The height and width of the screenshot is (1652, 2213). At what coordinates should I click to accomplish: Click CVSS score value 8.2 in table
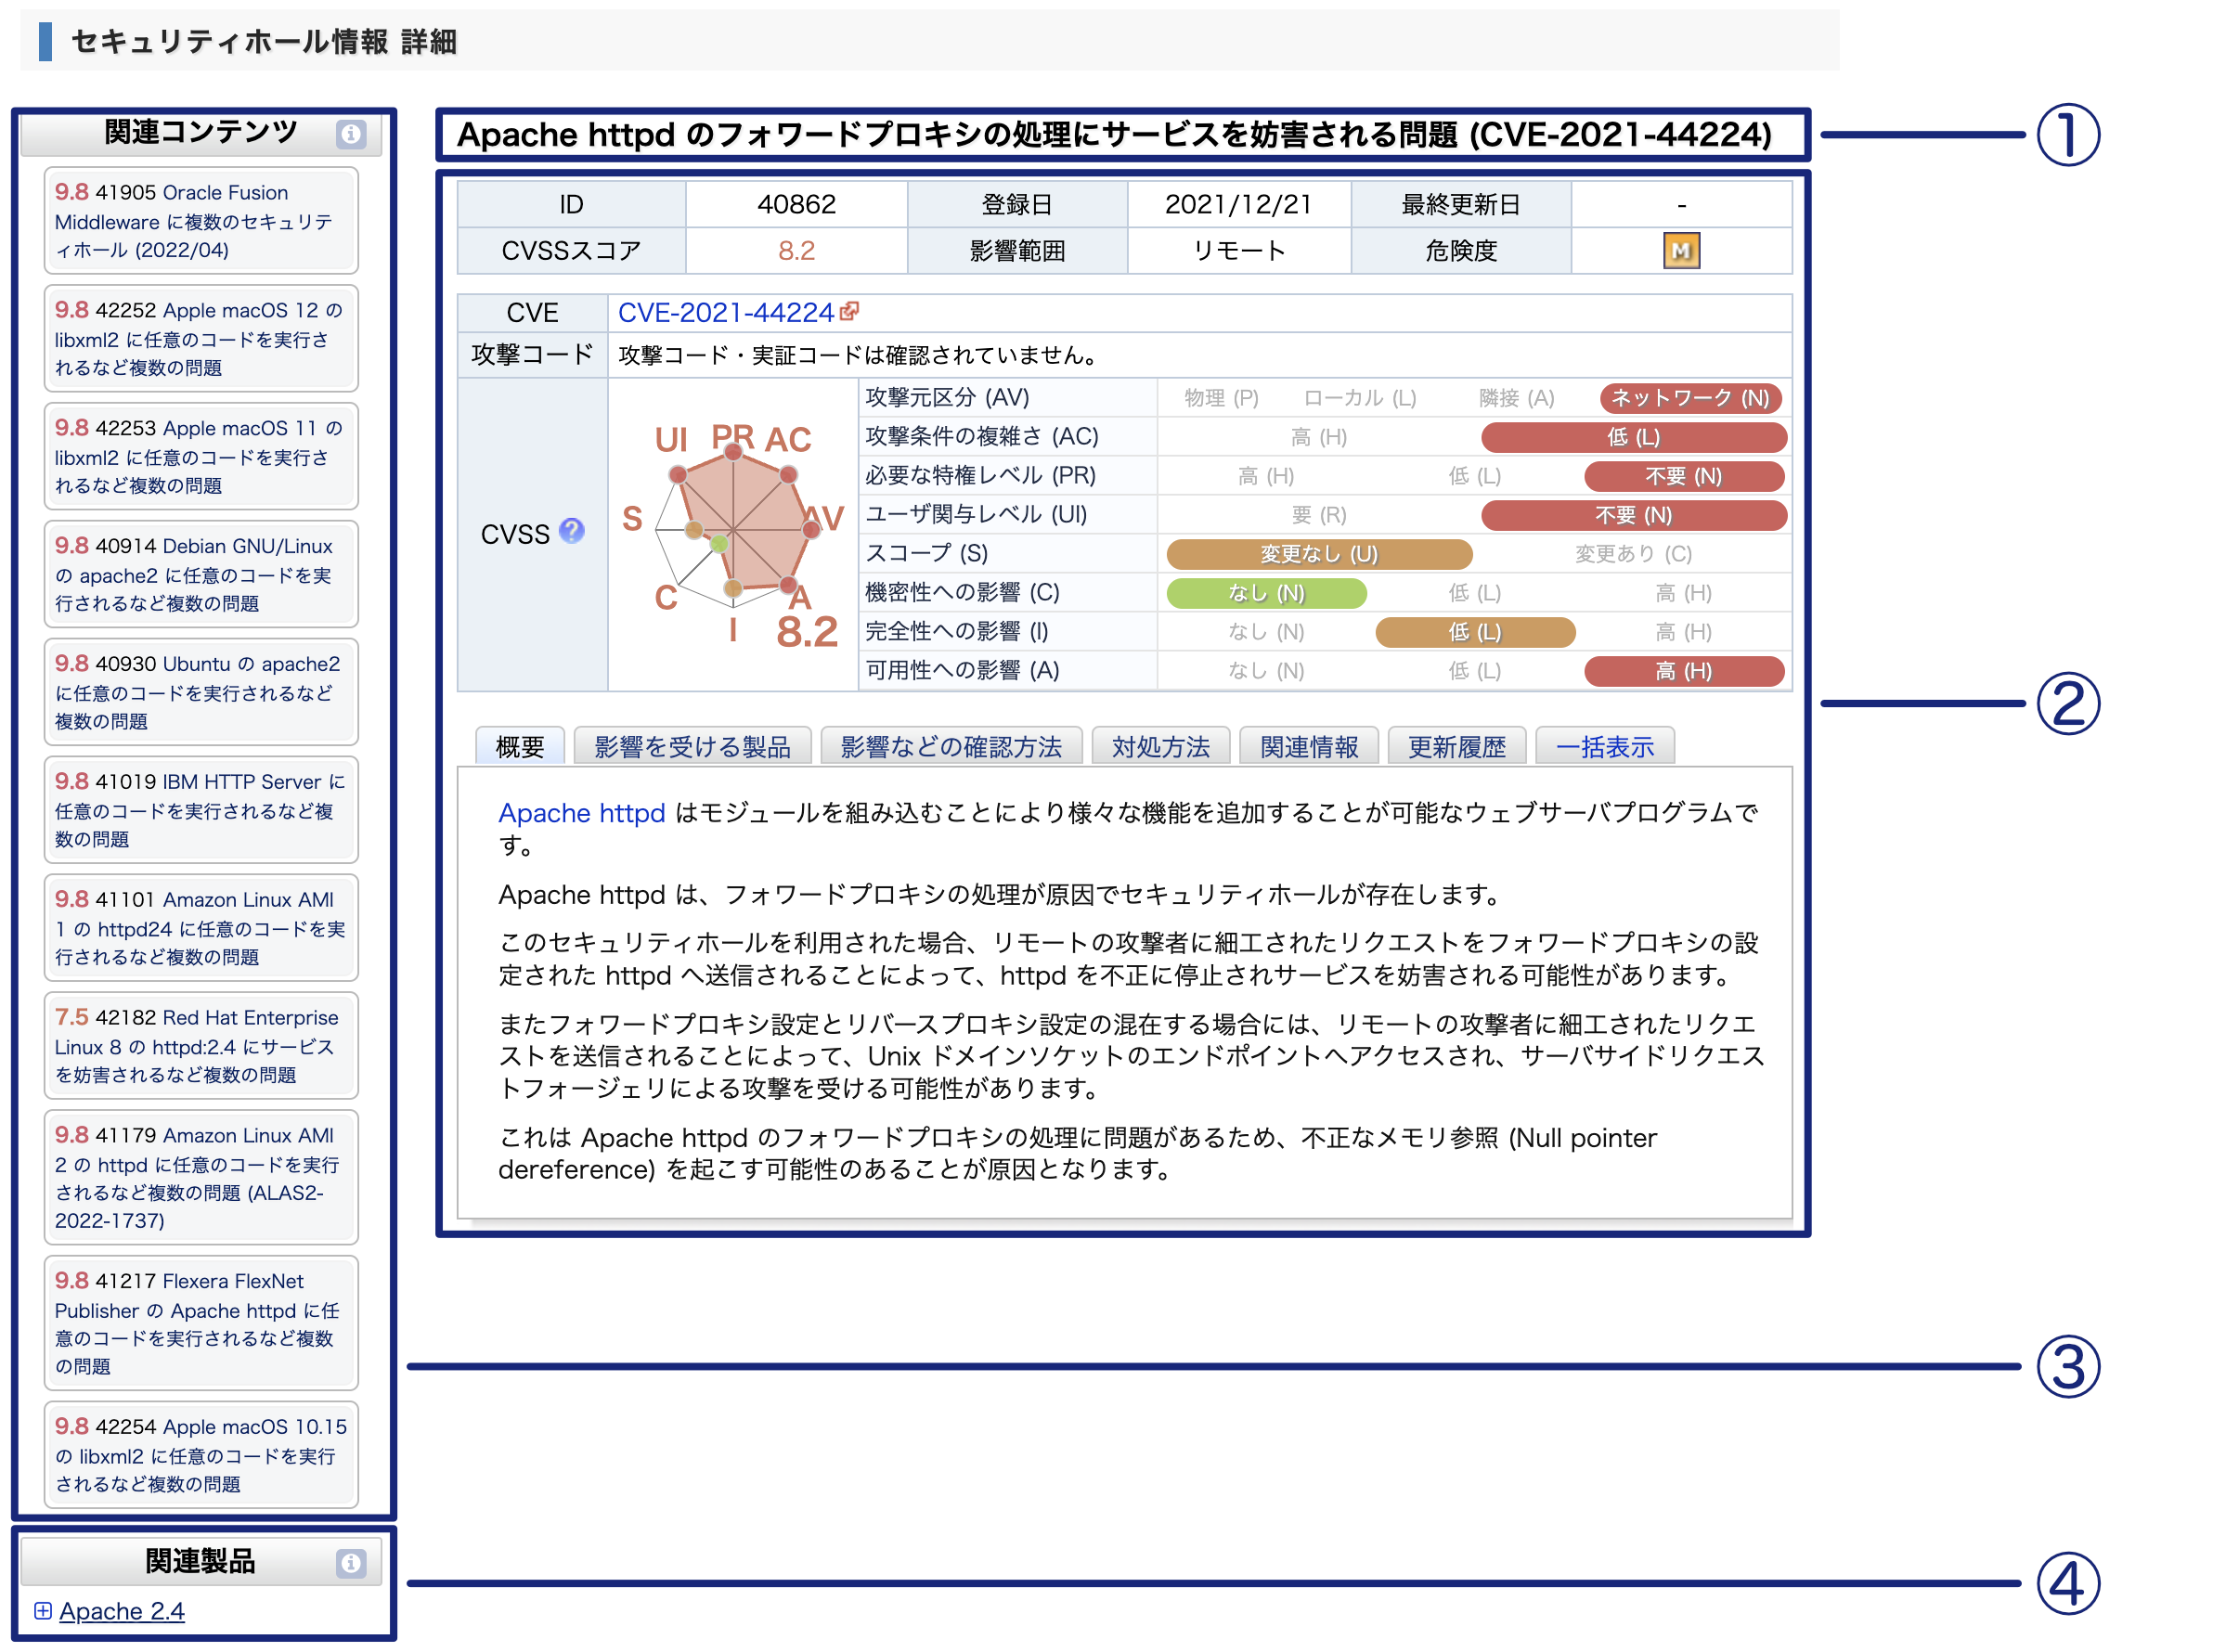(796, 250)
